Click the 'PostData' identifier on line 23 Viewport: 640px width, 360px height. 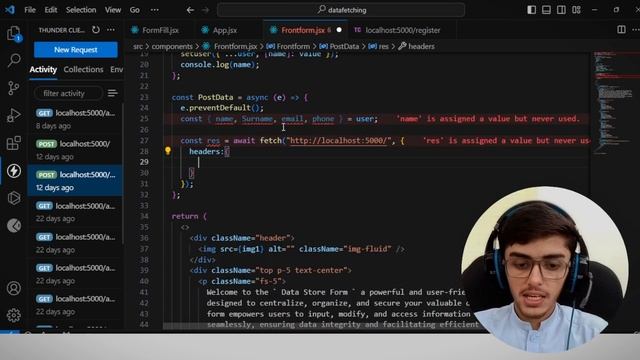216,98
